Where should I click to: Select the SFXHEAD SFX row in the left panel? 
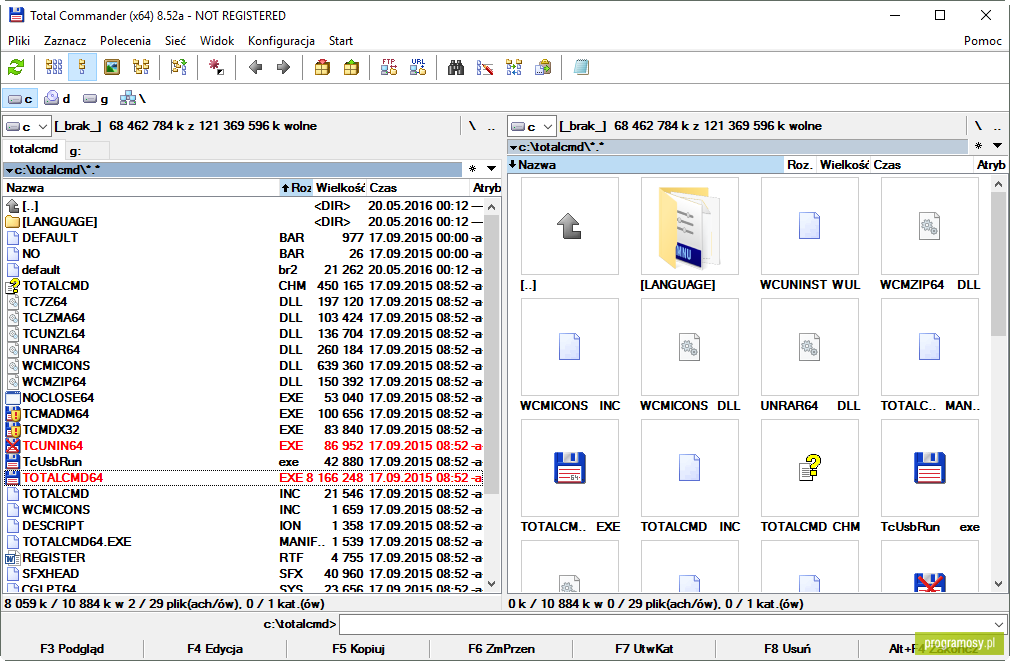point(243,574)
